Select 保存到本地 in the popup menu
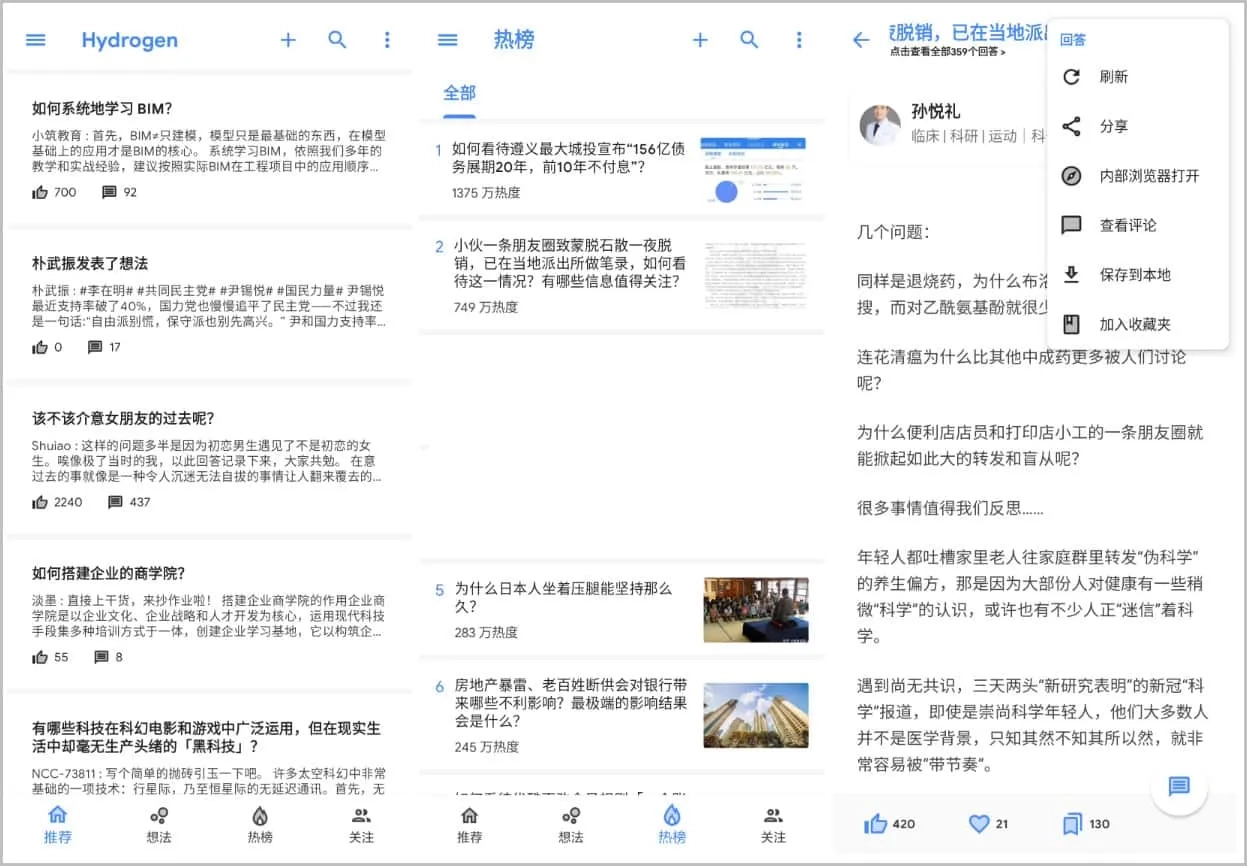The width and height of the screenshot is (1247, 866). 1134,275
